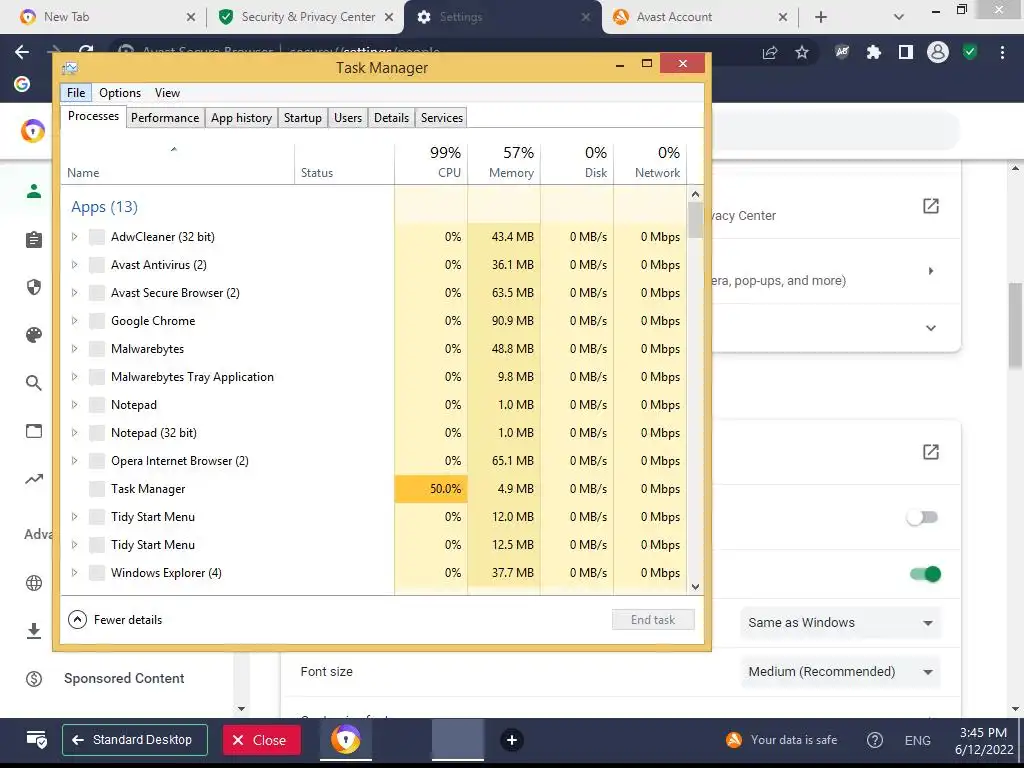
Task: Switch to the Startup tab
Action: tap(302, 118)
